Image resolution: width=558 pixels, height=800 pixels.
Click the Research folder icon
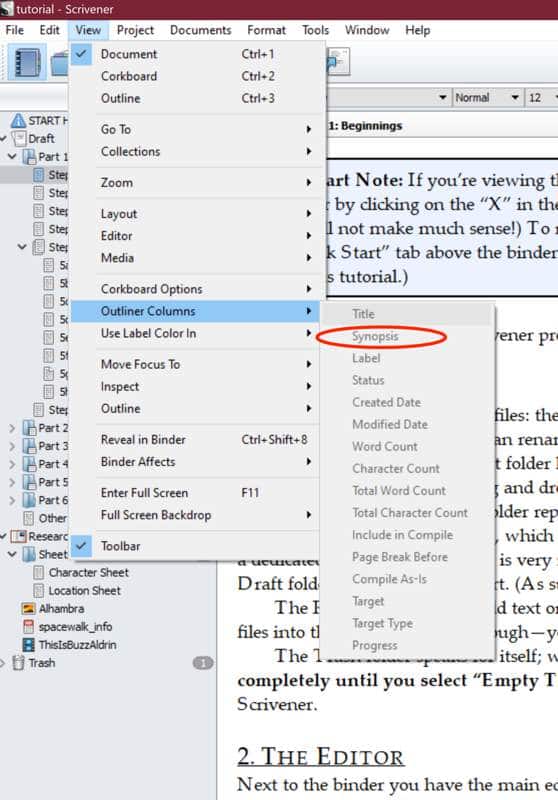[x=18, y=536]
